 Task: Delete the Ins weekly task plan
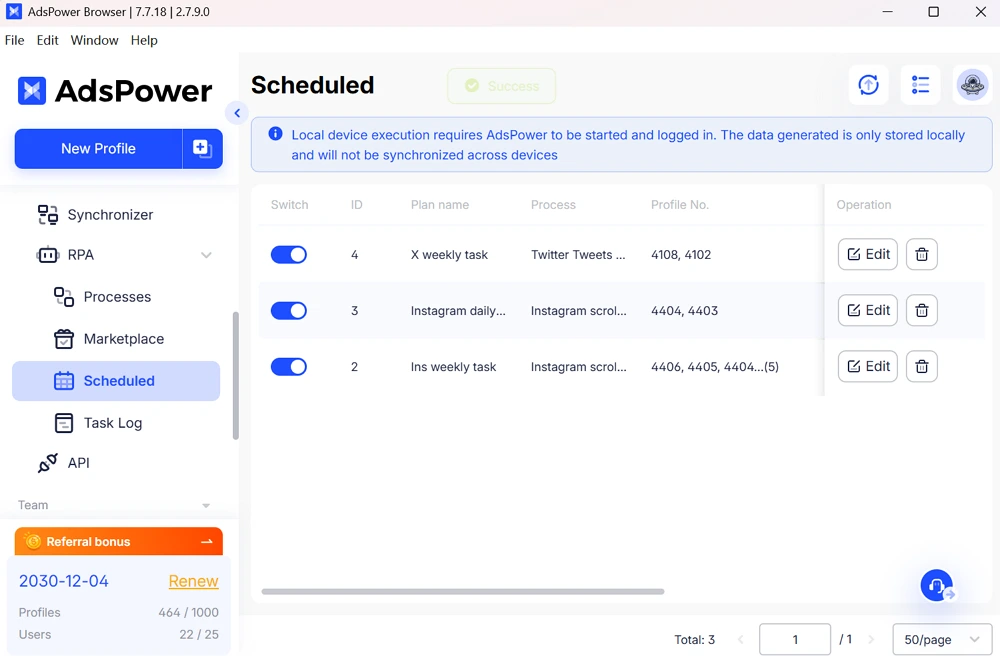coord(922,367)
